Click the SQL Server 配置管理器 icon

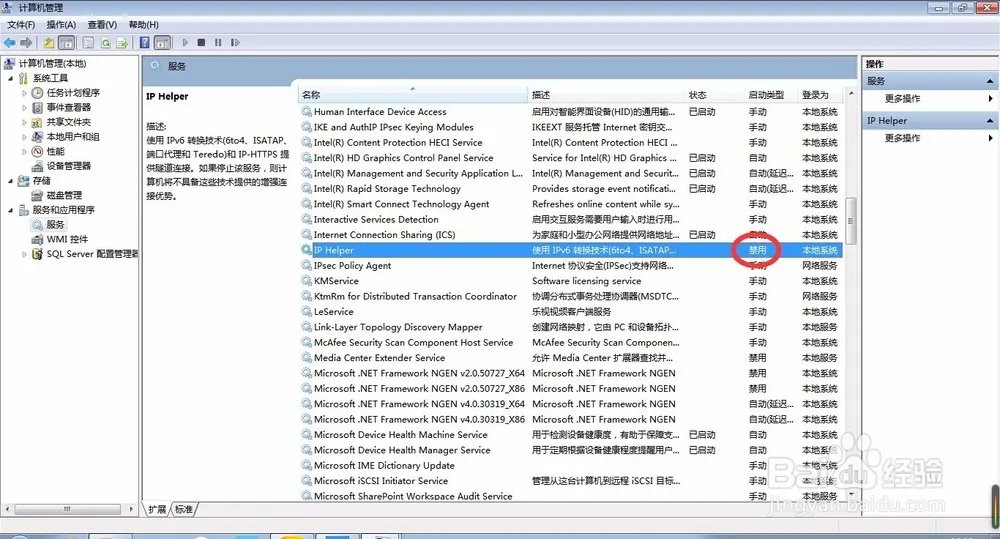point(38,254)
